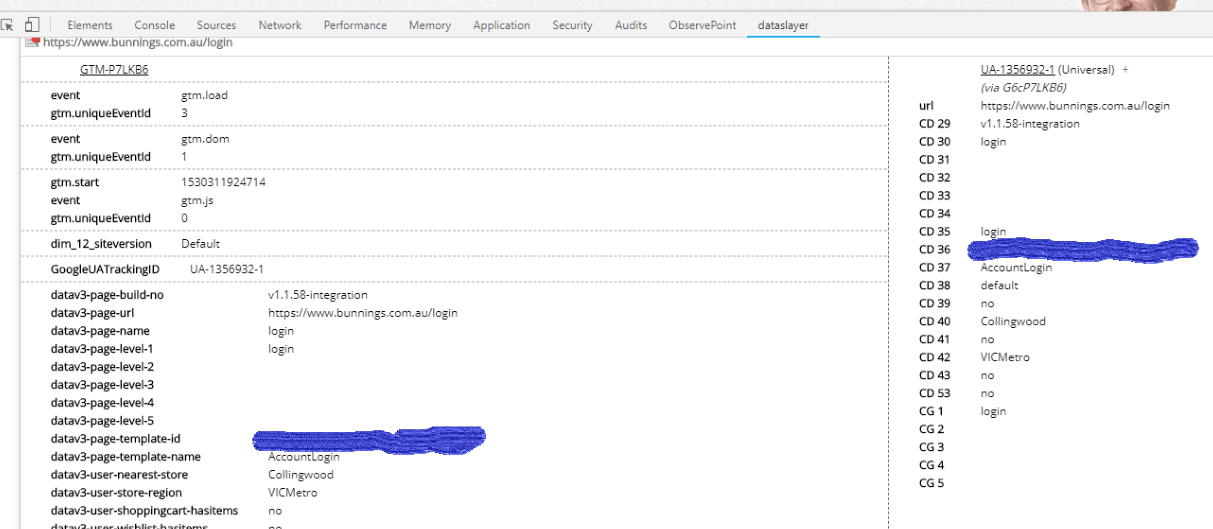This screenshot has height=529, width=1213.
Task: Open the GTM-P7LKB6 container link
Action: 114,70
